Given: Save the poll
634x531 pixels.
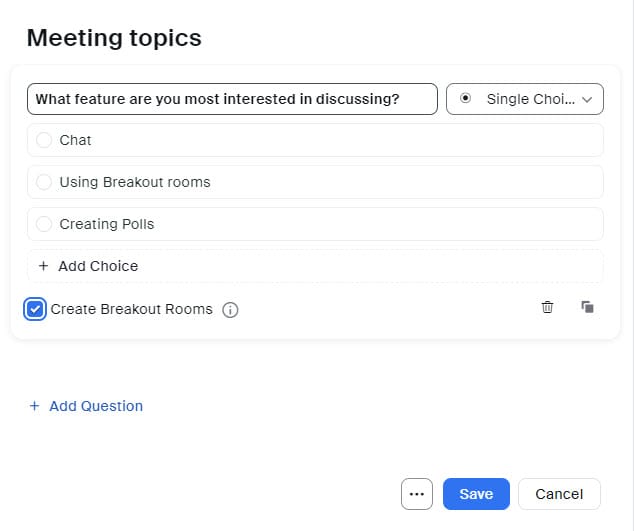Looking at the screenshot, I should click(476, 494).
